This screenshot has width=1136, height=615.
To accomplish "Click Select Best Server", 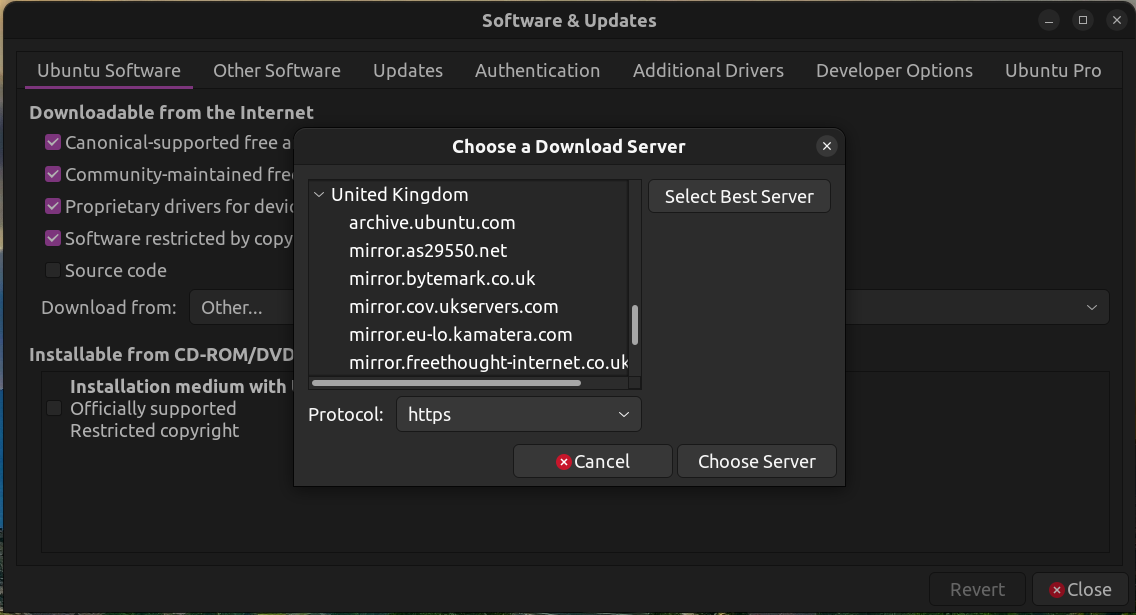I will (x=739, y=197).
